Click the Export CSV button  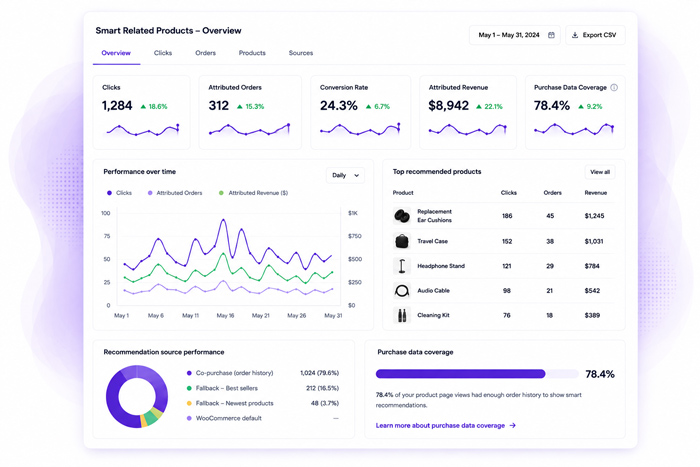click(x=595, y=35)
